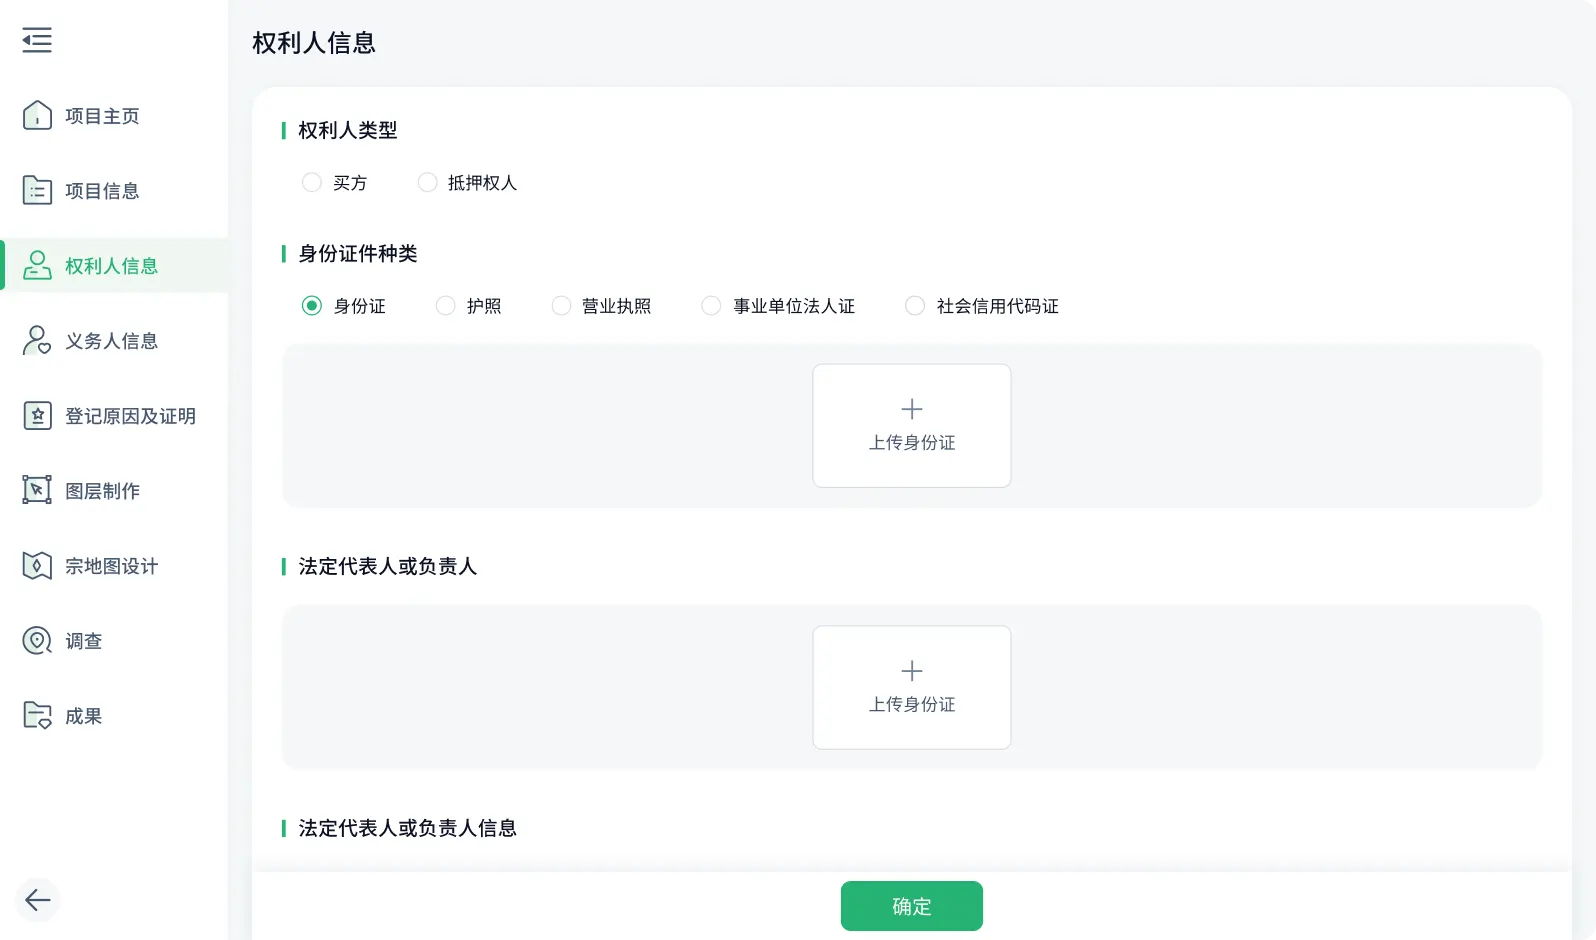Click the person-heart icon beside 义务人信息
1596x940 pixels.
pyautogui.click(x=37, y=340)
